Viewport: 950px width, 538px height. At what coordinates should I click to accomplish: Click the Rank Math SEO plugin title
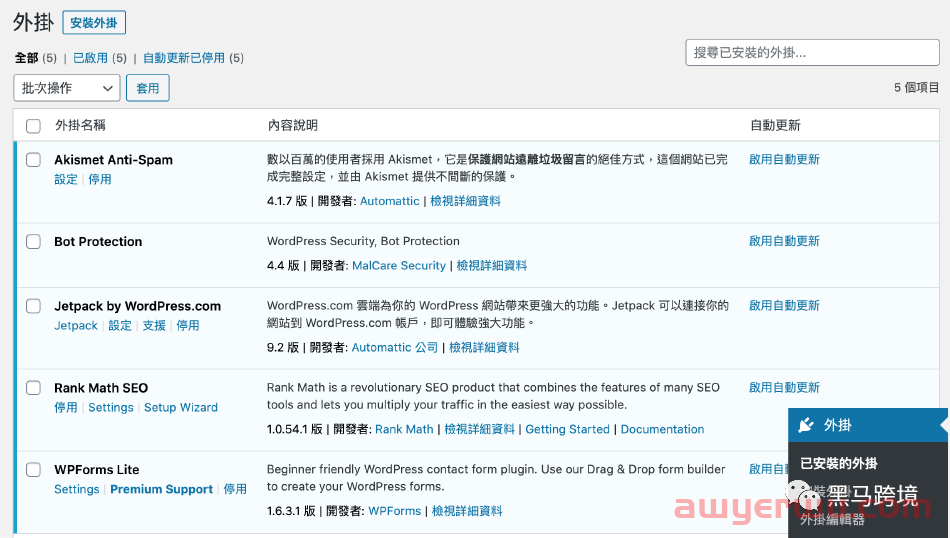coord(101,388)
